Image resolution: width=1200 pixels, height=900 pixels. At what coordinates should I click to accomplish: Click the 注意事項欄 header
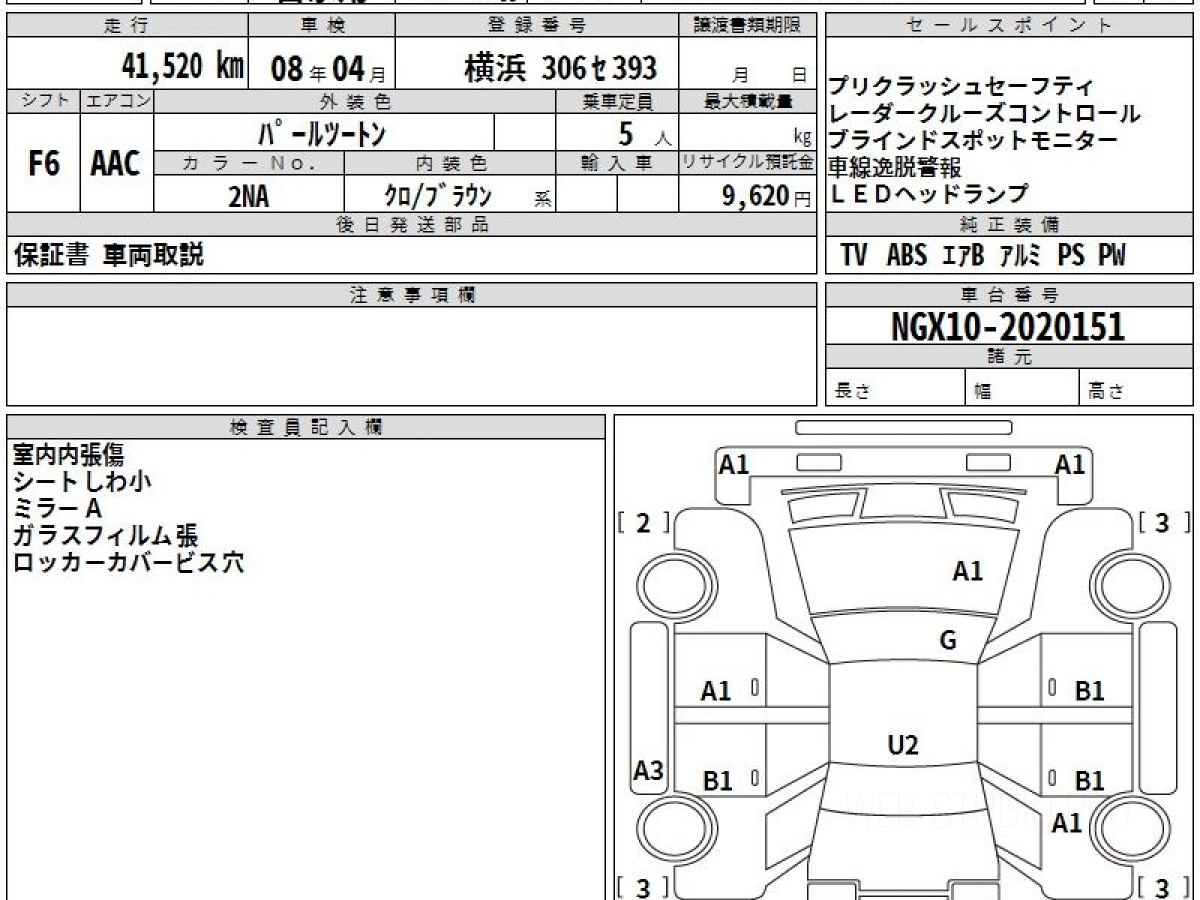[412, 295]
